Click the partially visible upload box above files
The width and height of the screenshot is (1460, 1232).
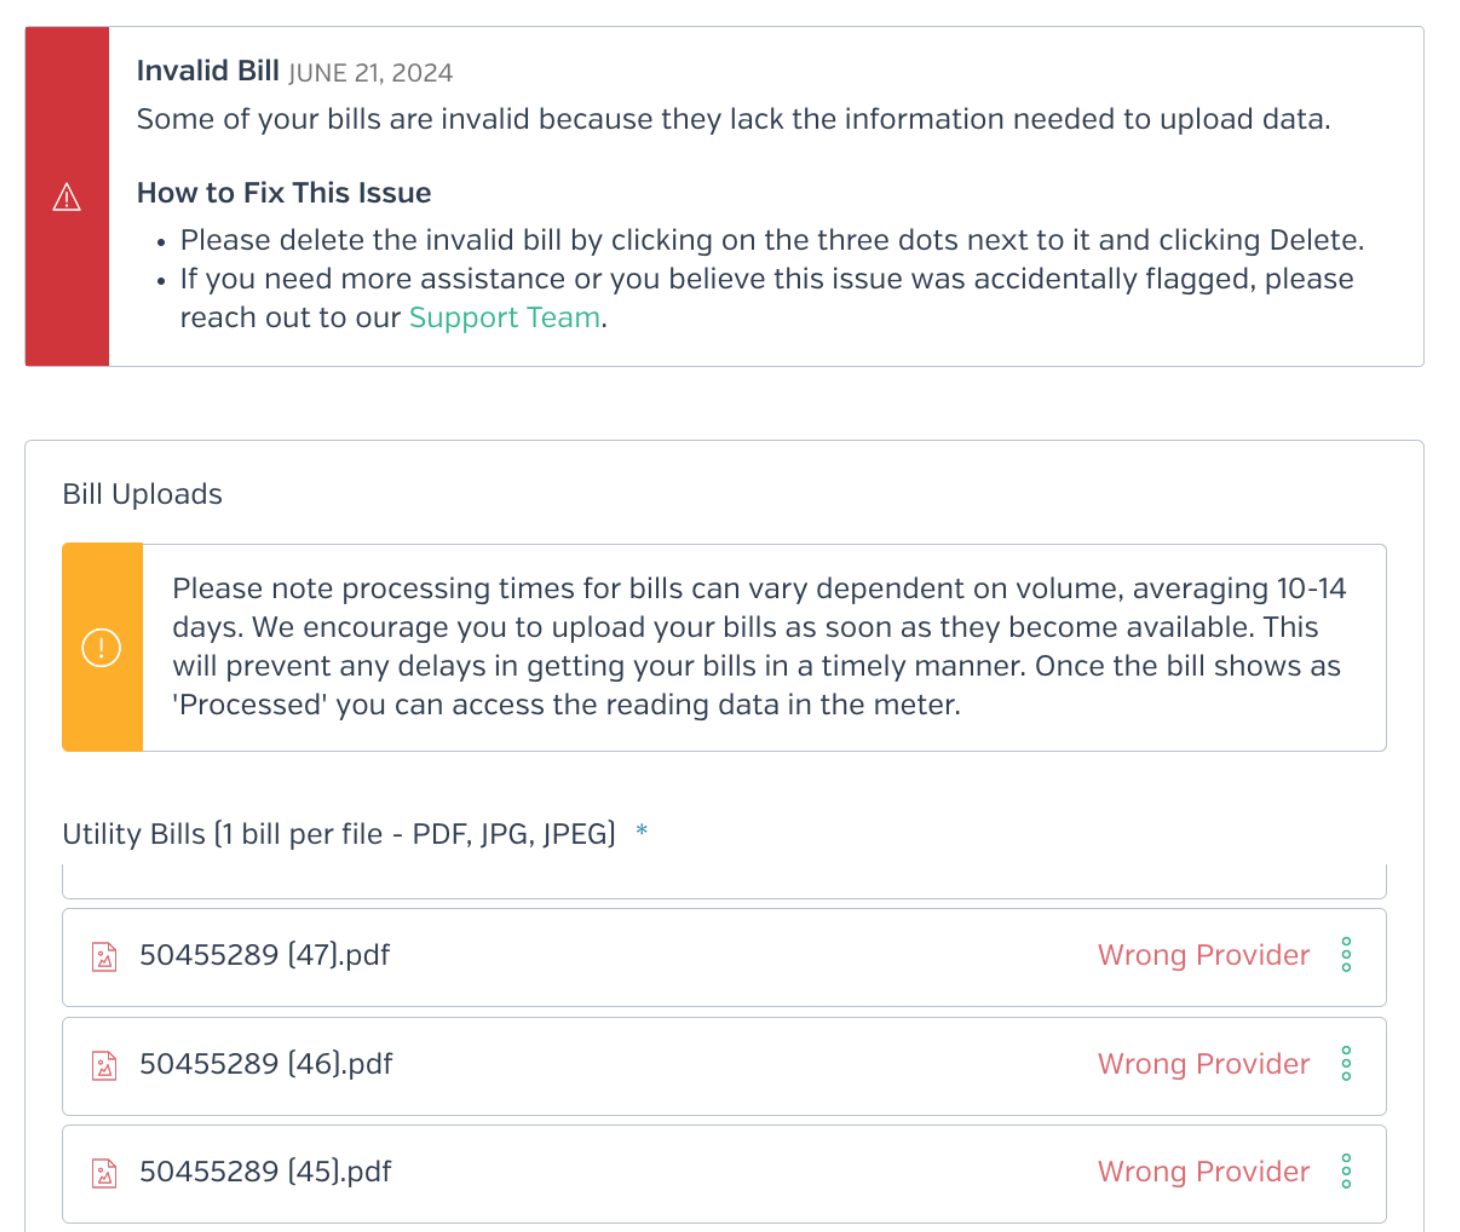[x=724, y=881]
